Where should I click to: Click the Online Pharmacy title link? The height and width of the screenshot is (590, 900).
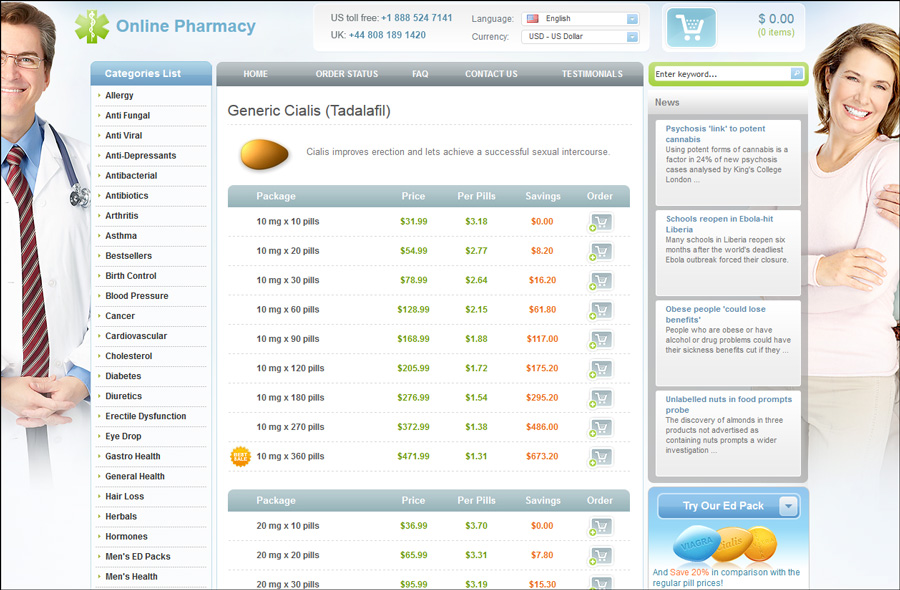[186, 26]
